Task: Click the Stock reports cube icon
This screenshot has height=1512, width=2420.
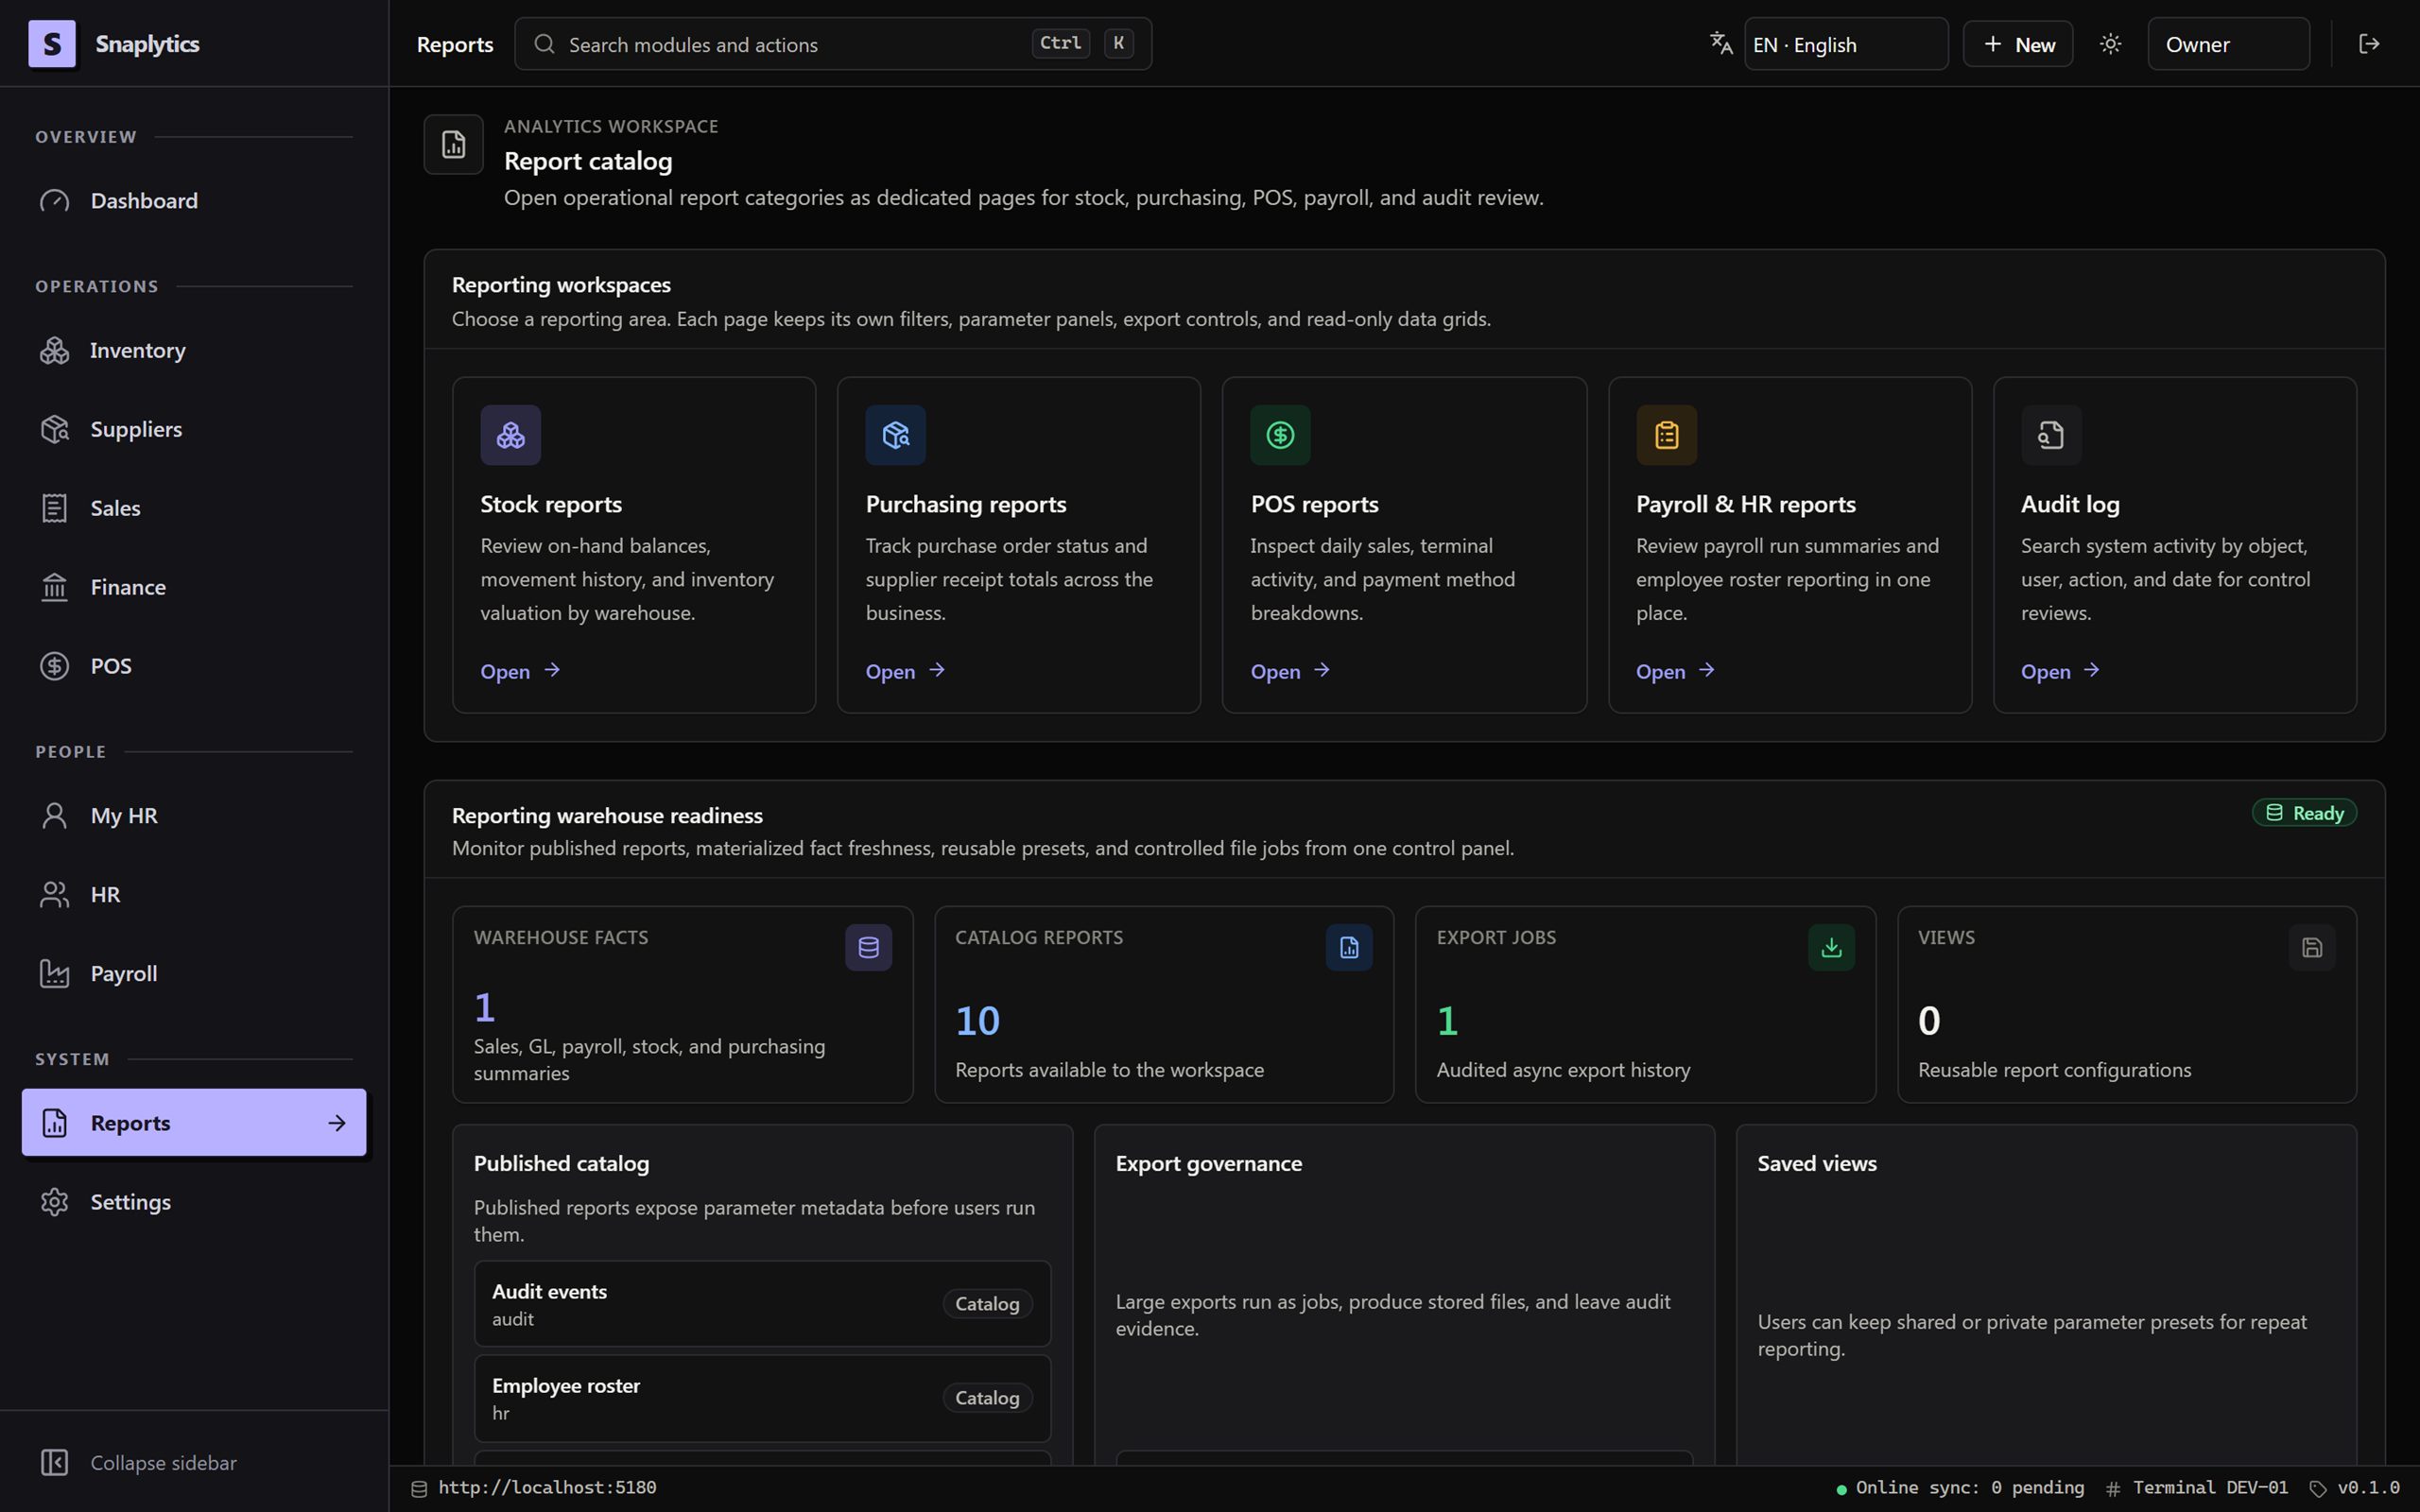Action: [510, 435]
